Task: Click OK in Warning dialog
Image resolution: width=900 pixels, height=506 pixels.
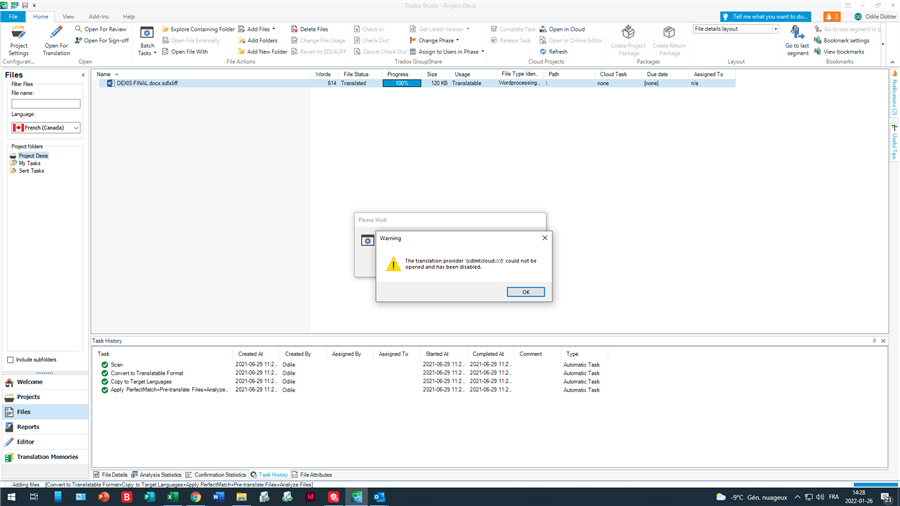Action: coord(525,292)
